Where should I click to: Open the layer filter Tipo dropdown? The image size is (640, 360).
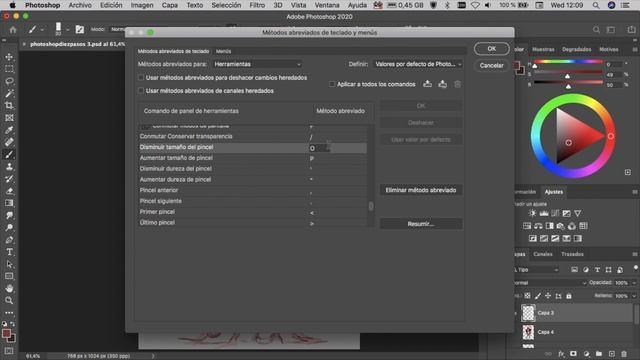point(537,270)
